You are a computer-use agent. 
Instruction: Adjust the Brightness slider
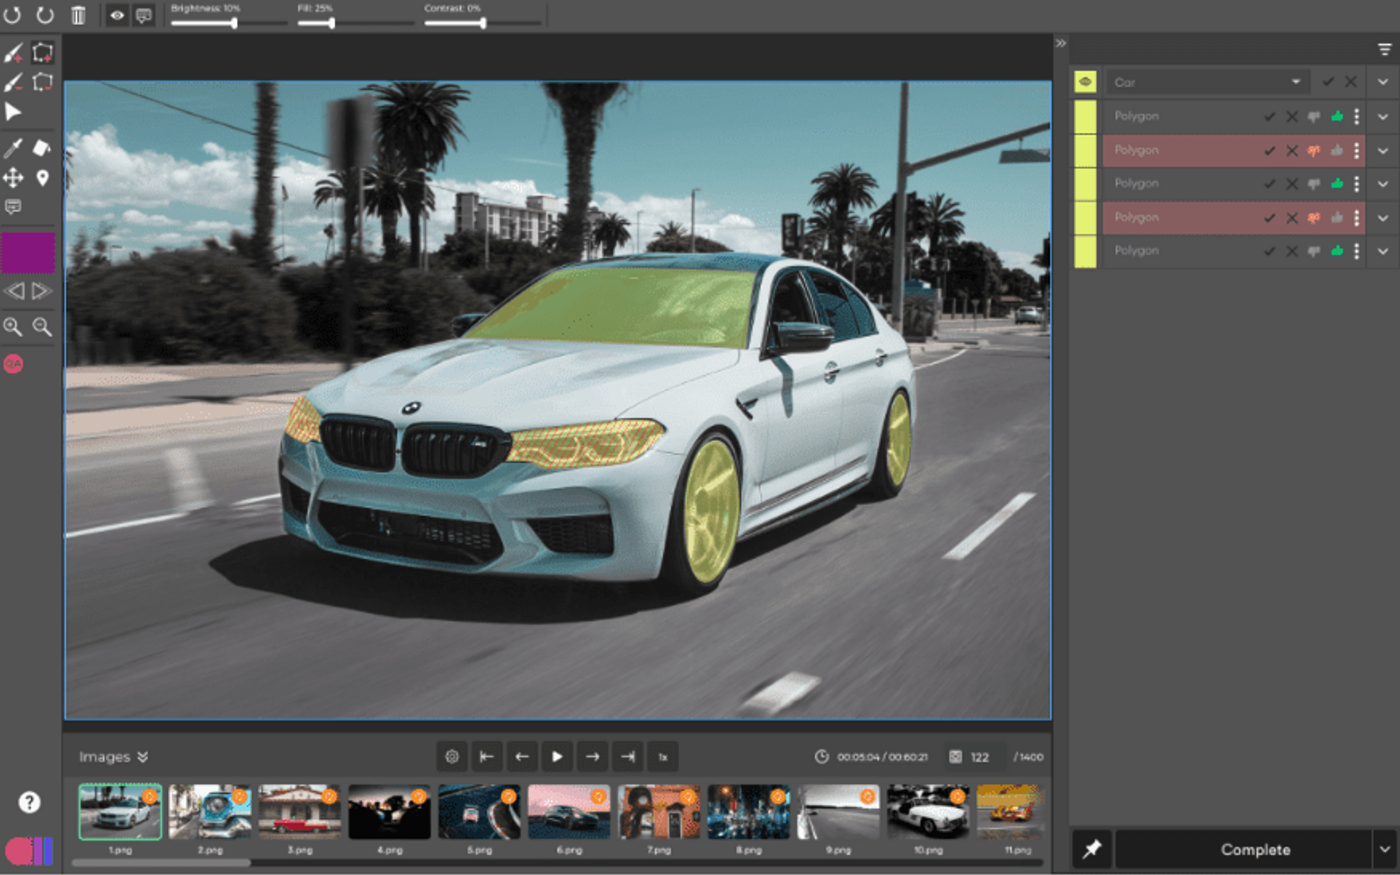[x=227, y=22]
